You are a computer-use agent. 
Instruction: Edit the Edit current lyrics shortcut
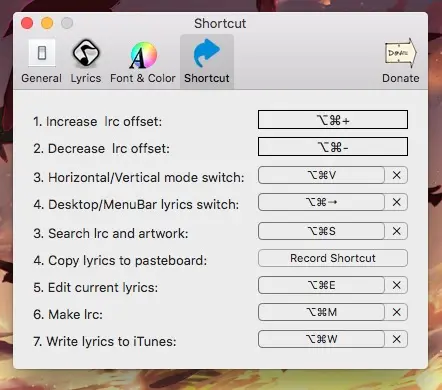(x=321, y=285)
